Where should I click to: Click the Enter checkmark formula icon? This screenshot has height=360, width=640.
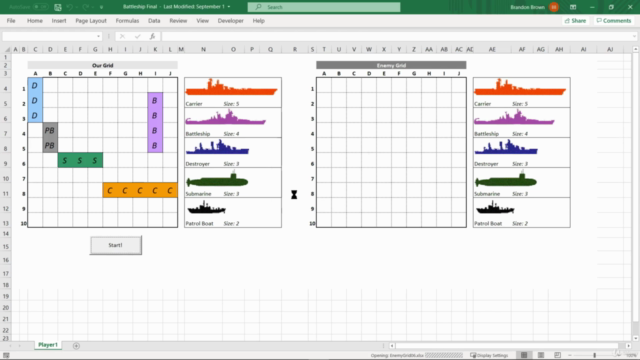tap(138, 36)
